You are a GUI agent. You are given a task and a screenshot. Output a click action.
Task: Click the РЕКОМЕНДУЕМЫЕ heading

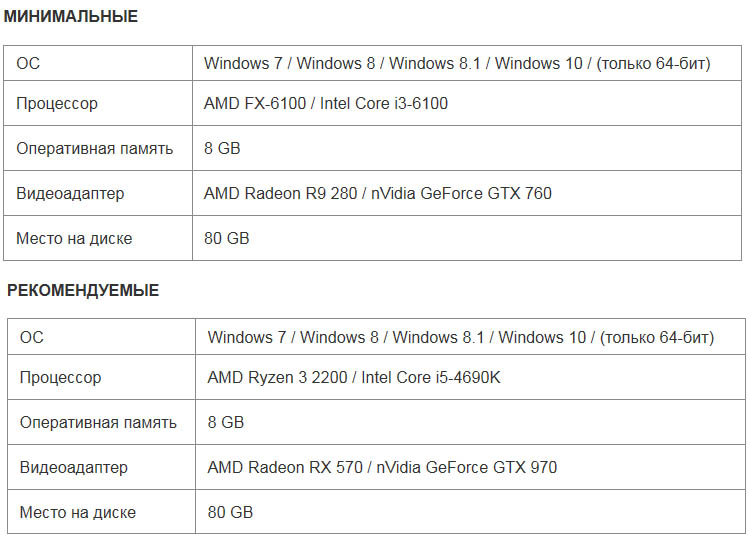click(x=83, y=291)
